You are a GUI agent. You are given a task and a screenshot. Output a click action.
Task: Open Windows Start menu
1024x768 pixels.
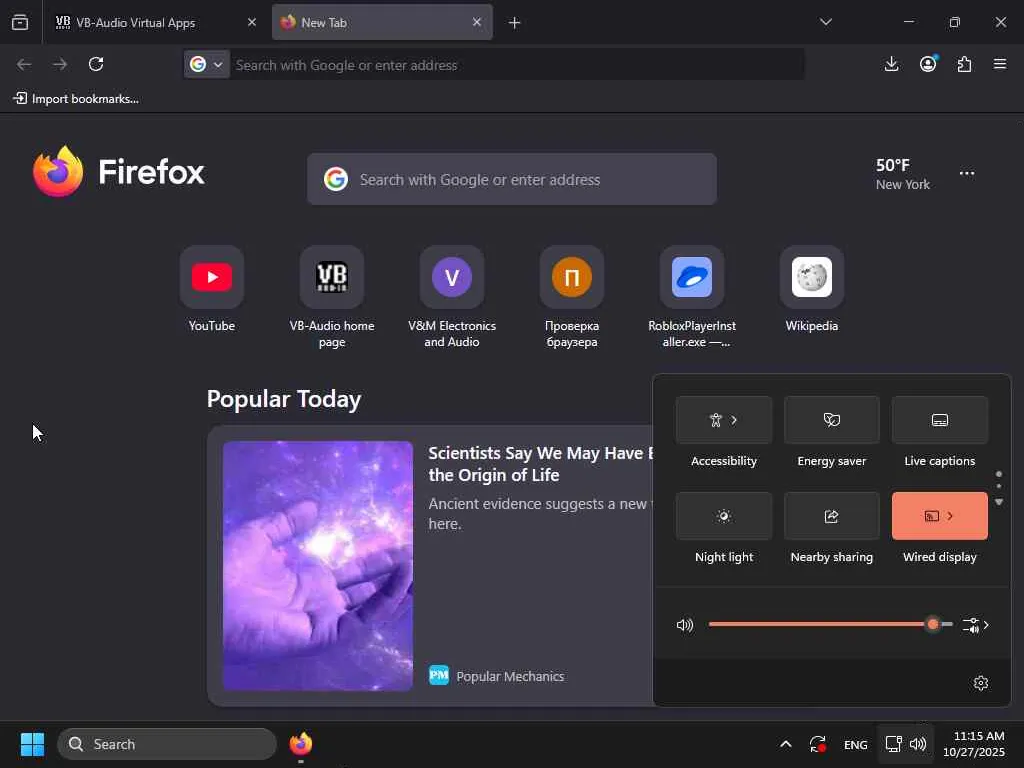click(x=32, y=744)
